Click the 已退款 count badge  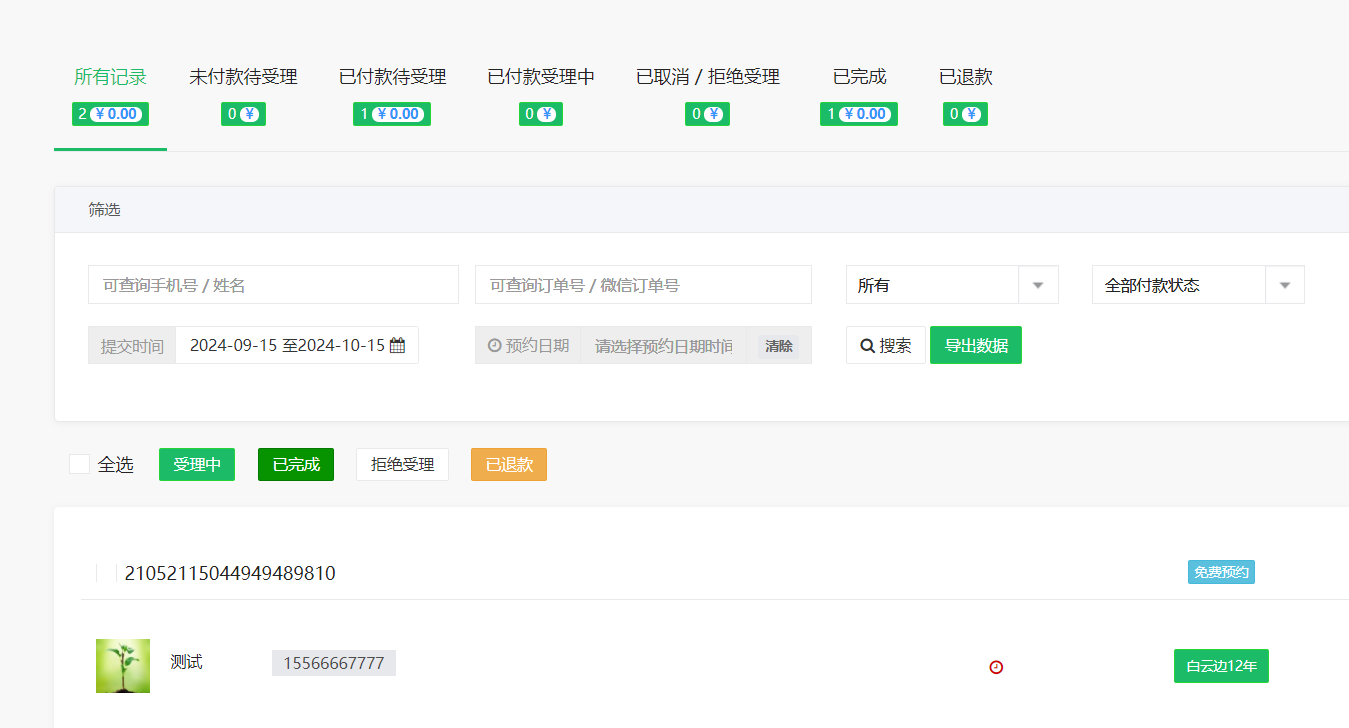coord(965,114)
